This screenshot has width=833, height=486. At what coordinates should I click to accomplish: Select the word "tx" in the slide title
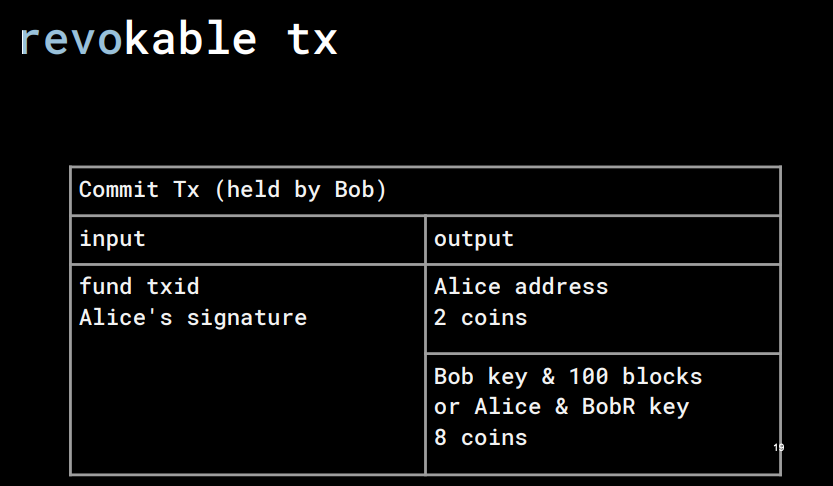tap(312, 39)
